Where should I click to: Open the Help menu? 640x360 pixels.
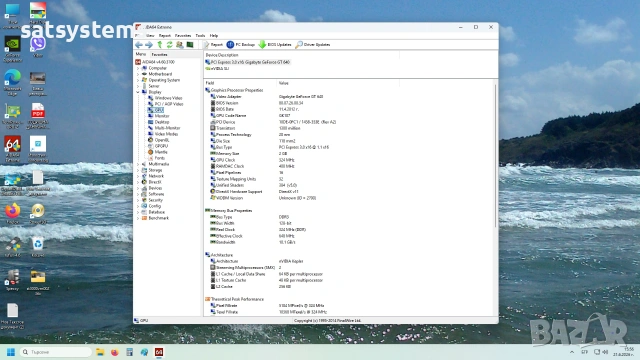click(x=214, y=36)
